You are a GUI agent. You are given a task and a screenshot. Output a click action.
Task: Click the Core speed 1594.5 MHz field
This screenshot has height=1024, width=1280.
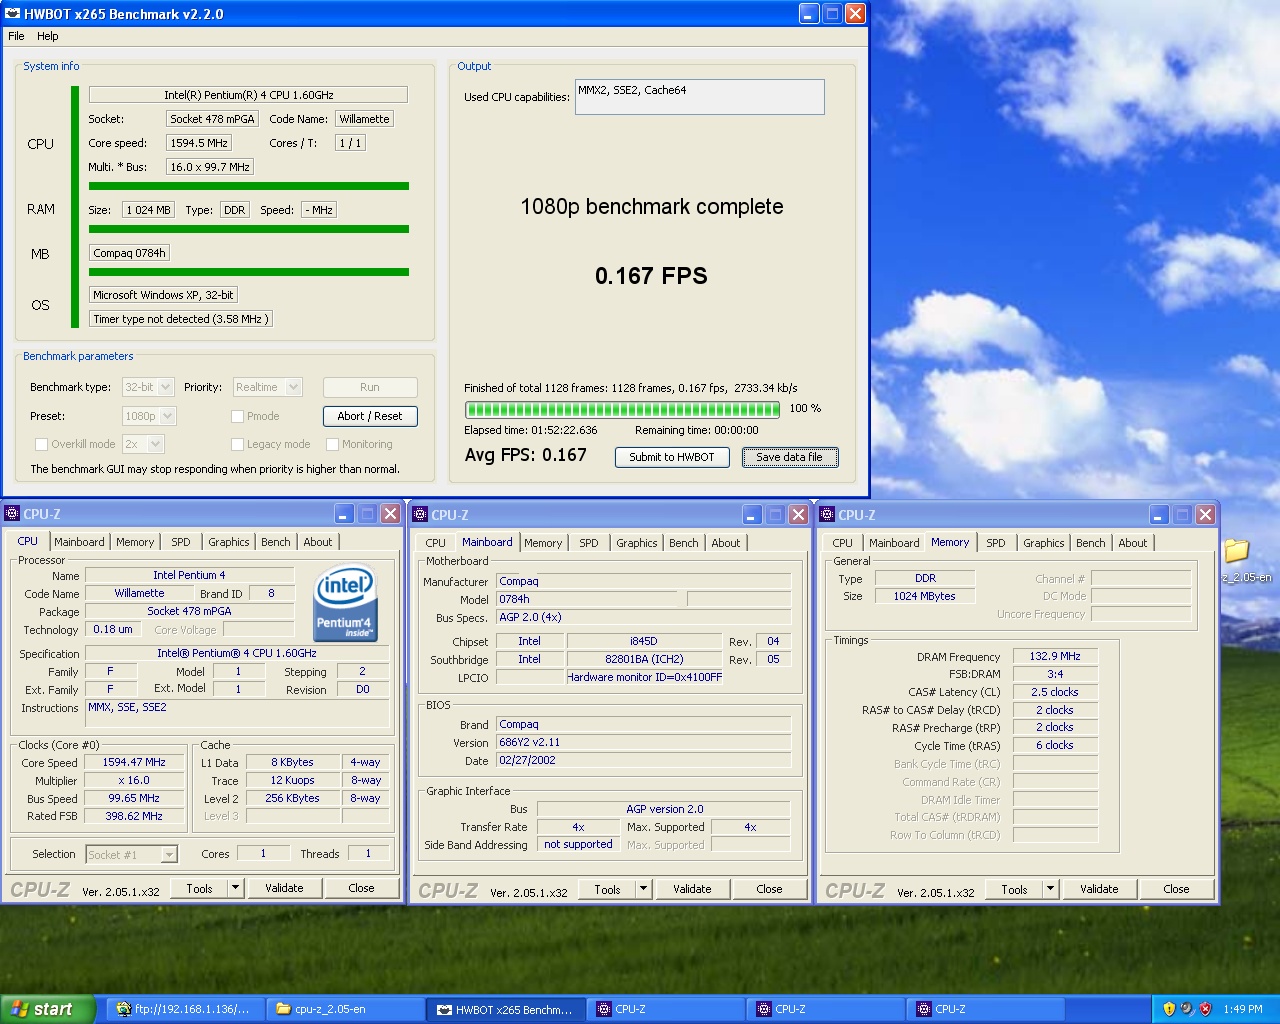click(x=199, y=143)
